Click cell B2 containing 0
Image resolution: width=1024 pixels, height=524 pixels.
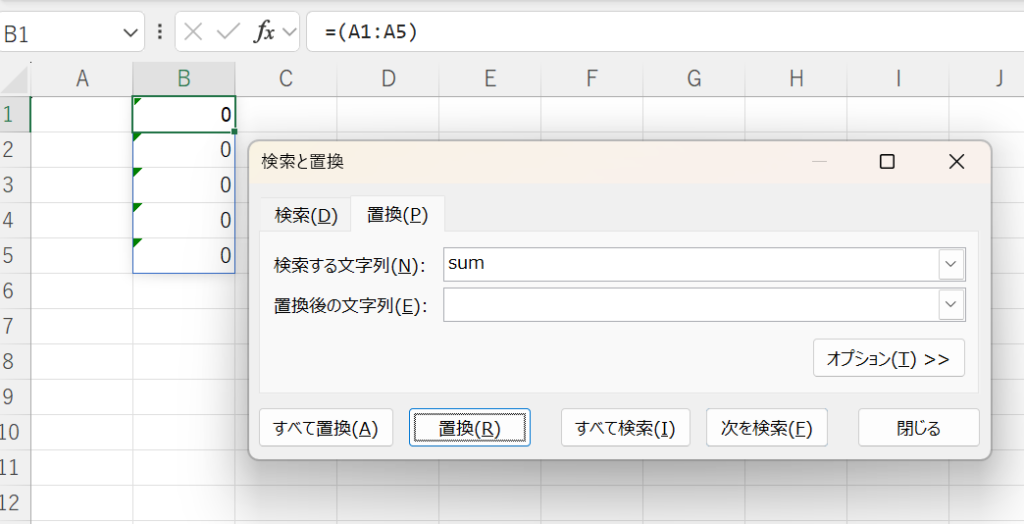[x=184, y=150]
